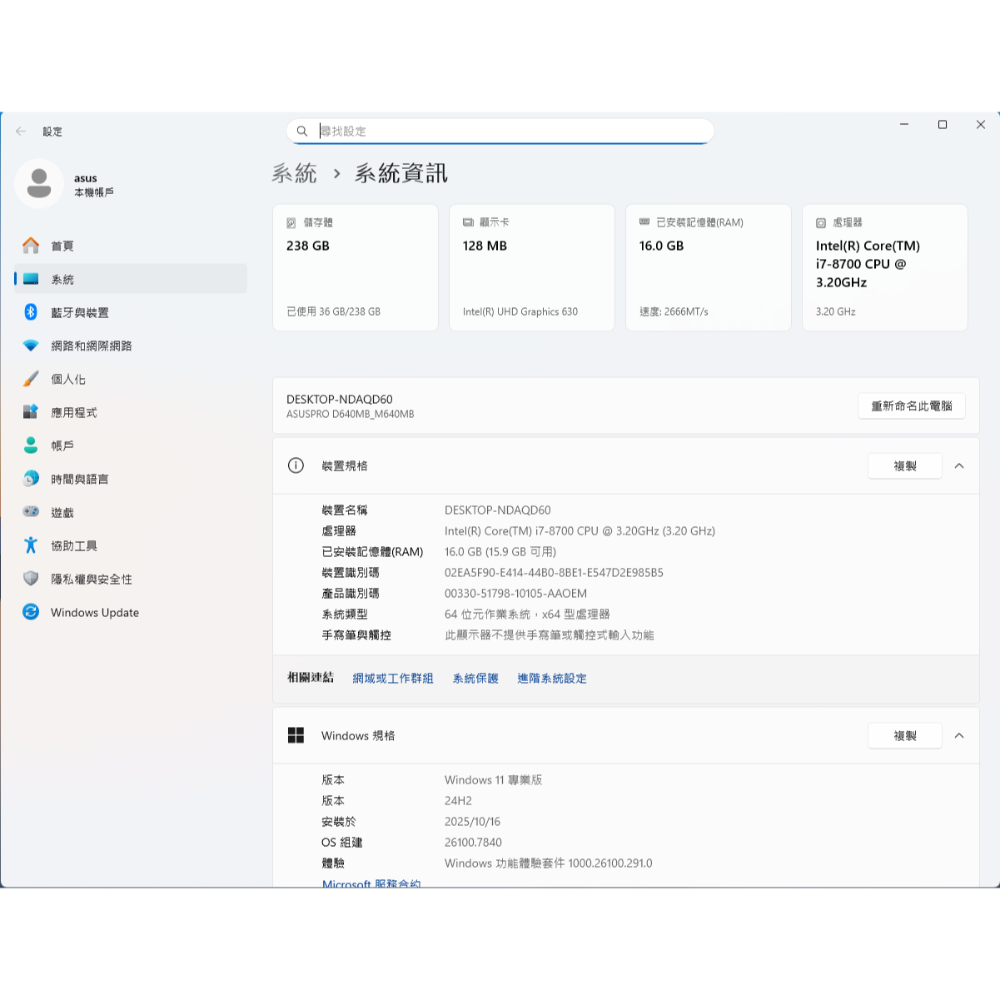Click the device specifications info icon
This screenshot has height=1000, width=1000.
(x=296, y=466)
